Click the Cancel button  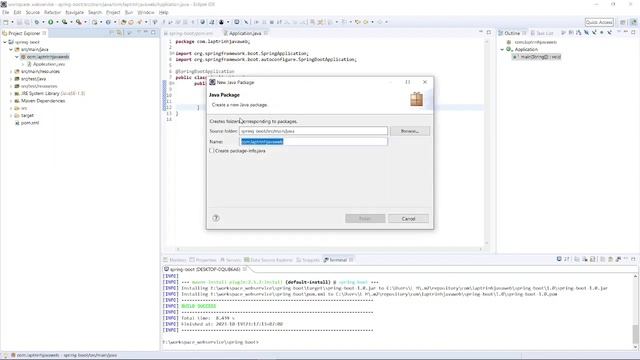(x=408, y=219)
